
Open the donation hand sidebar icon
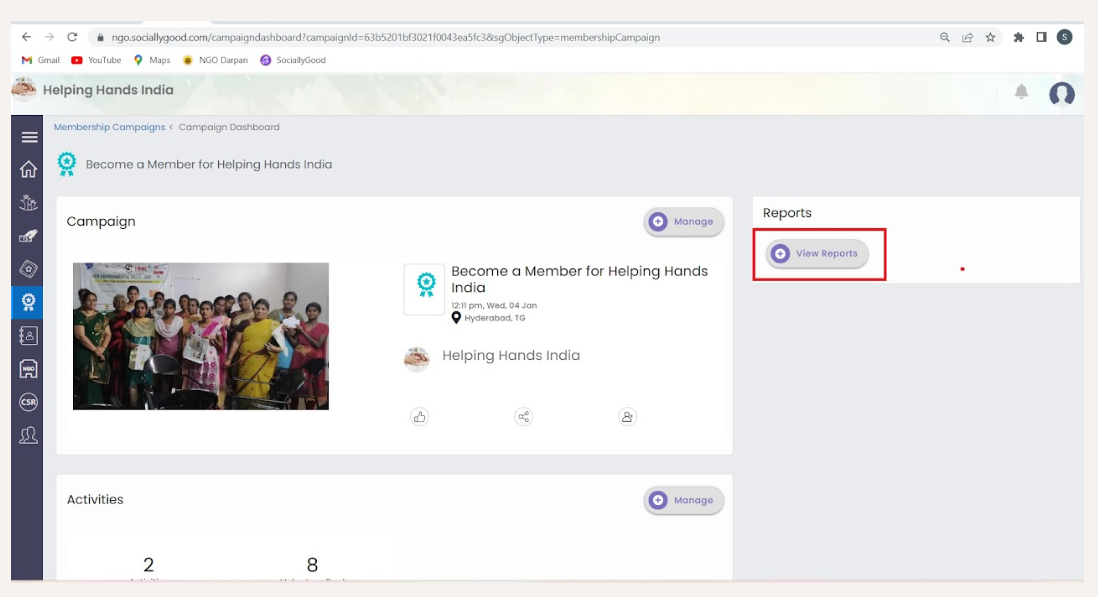pos(29,236)
